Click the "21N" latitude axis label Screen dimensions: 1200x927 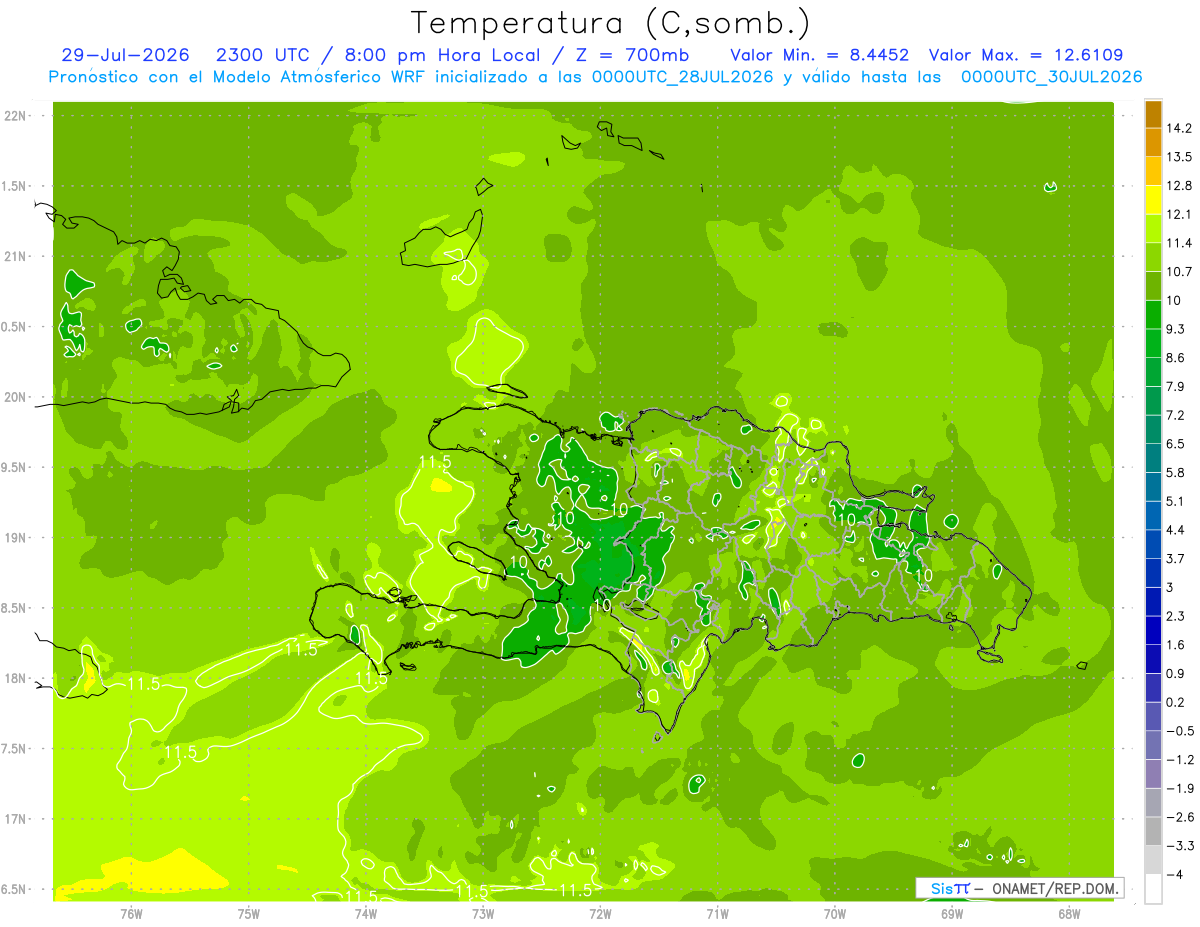pyautogui.click(x=15, y=256)
